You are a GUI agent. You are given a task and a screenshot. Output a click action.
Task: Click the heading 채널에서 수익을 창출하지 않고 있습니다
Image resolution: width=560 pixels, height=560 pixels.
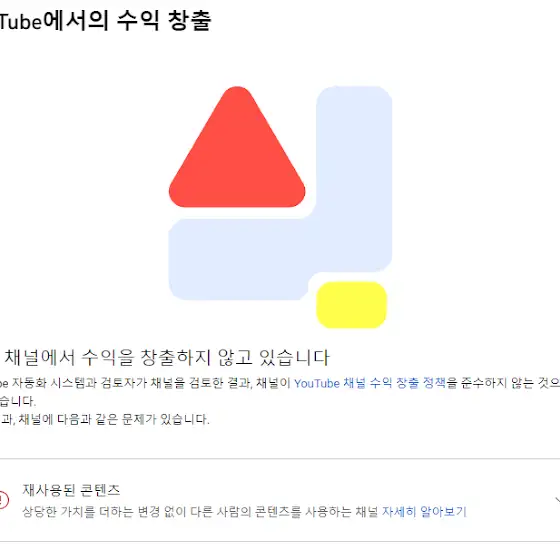pyautogui.click(x=166, y=357)
